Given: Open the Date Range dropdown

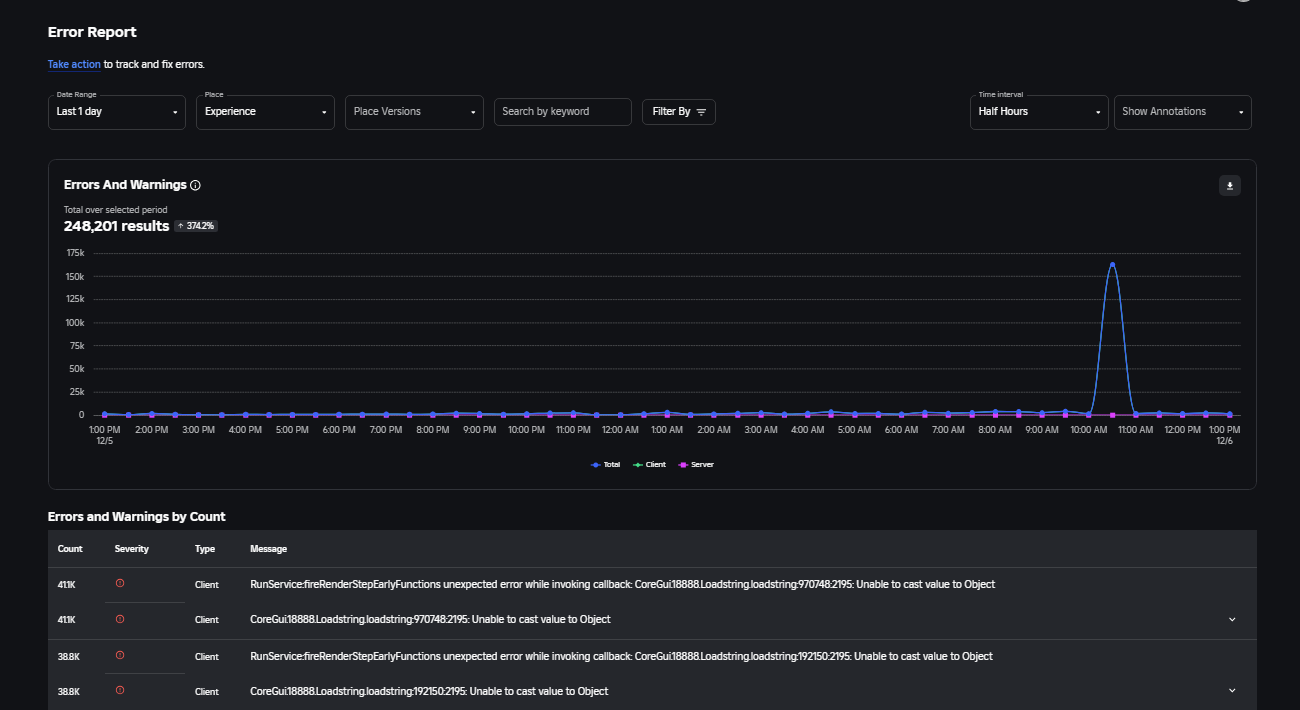Looking at the screenshot, I should point(117,112).
